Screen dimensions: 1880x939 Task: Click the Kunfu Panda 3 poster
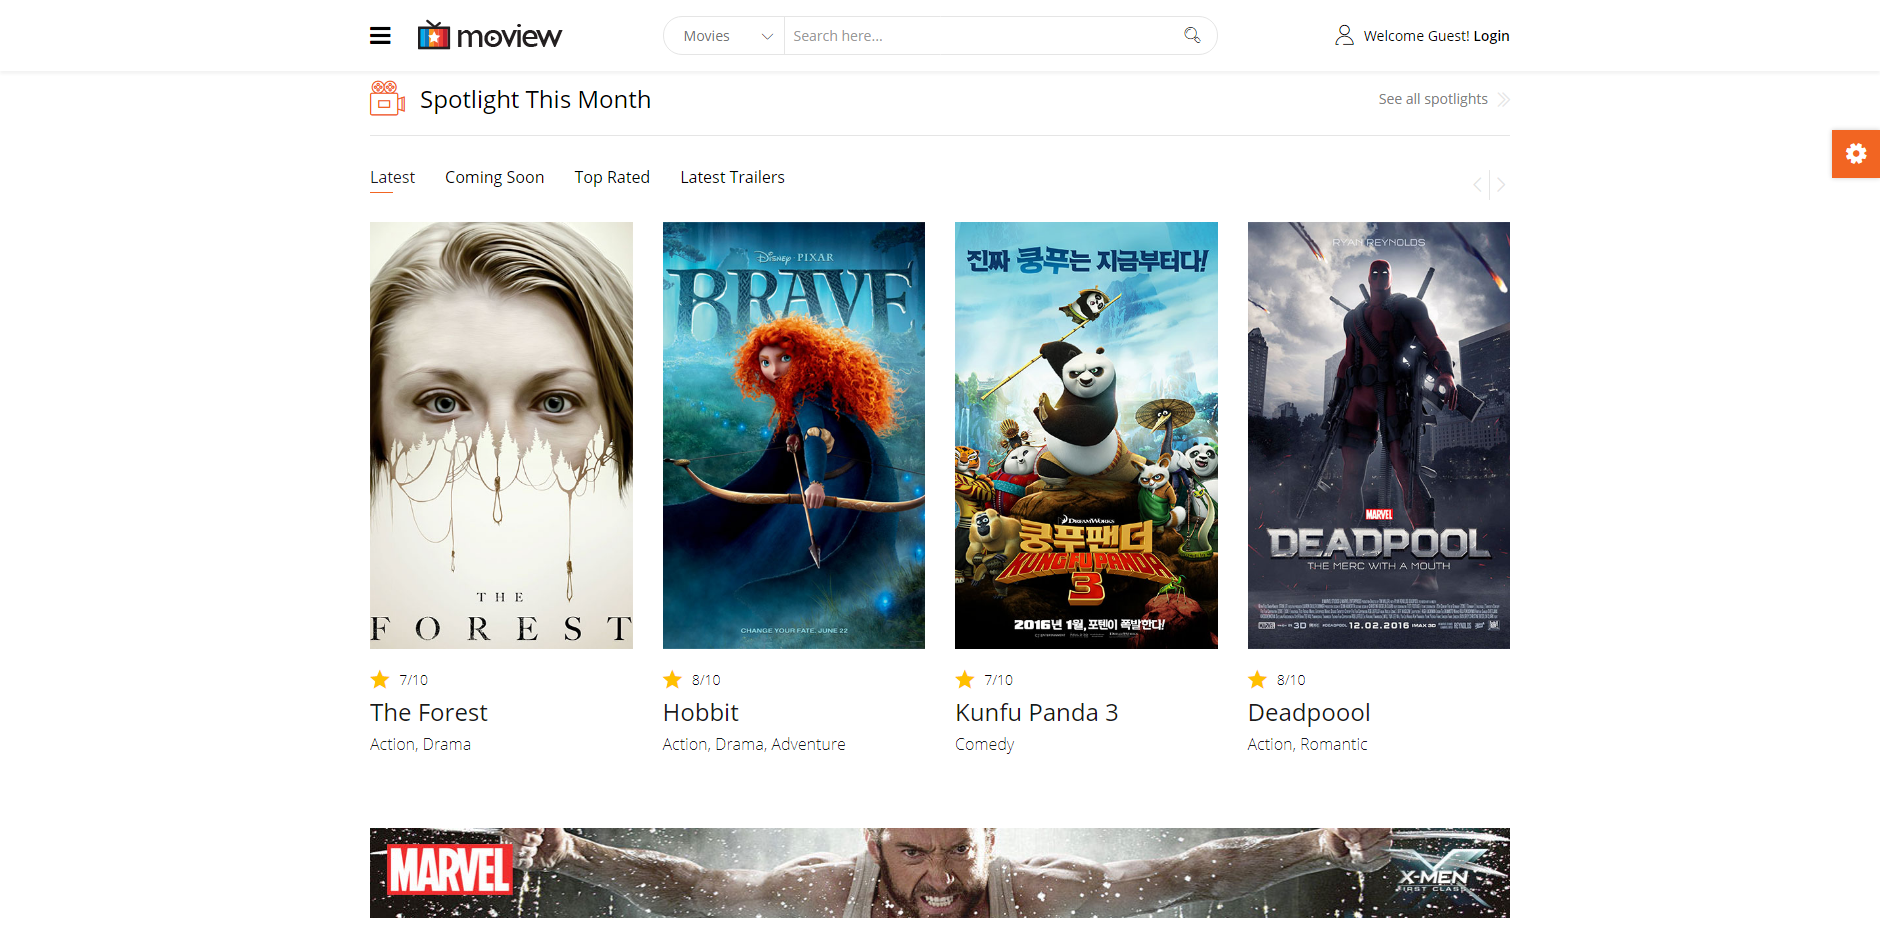[x=1086, y=435]
